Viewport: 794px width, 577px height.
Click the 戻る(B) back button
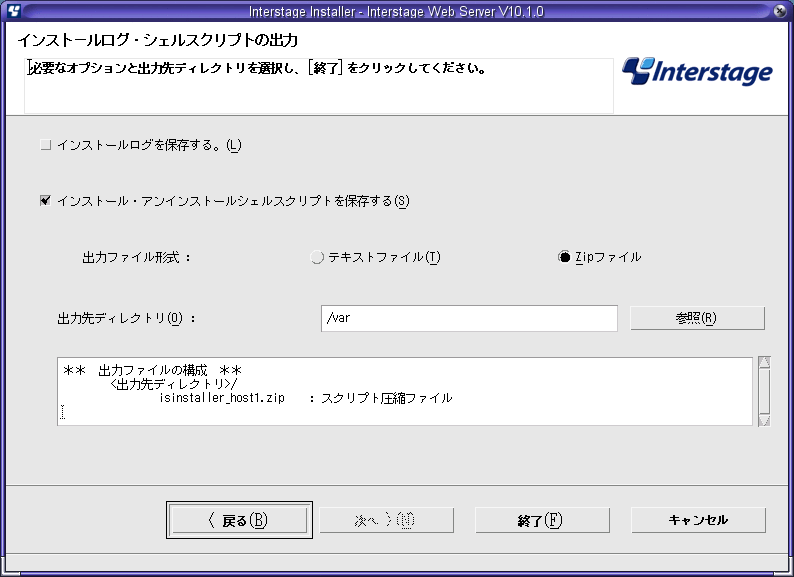tap(239, 520)
